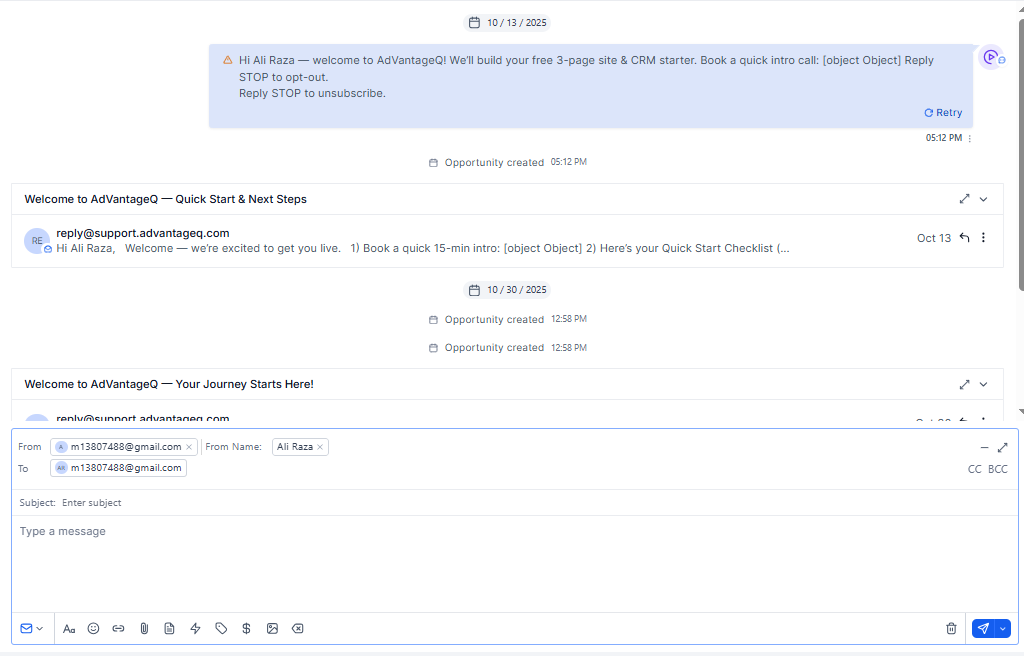Viewport: 1024px width, 656px height.
Task: Open the send options dropdown arrow
Action: 1003,629
